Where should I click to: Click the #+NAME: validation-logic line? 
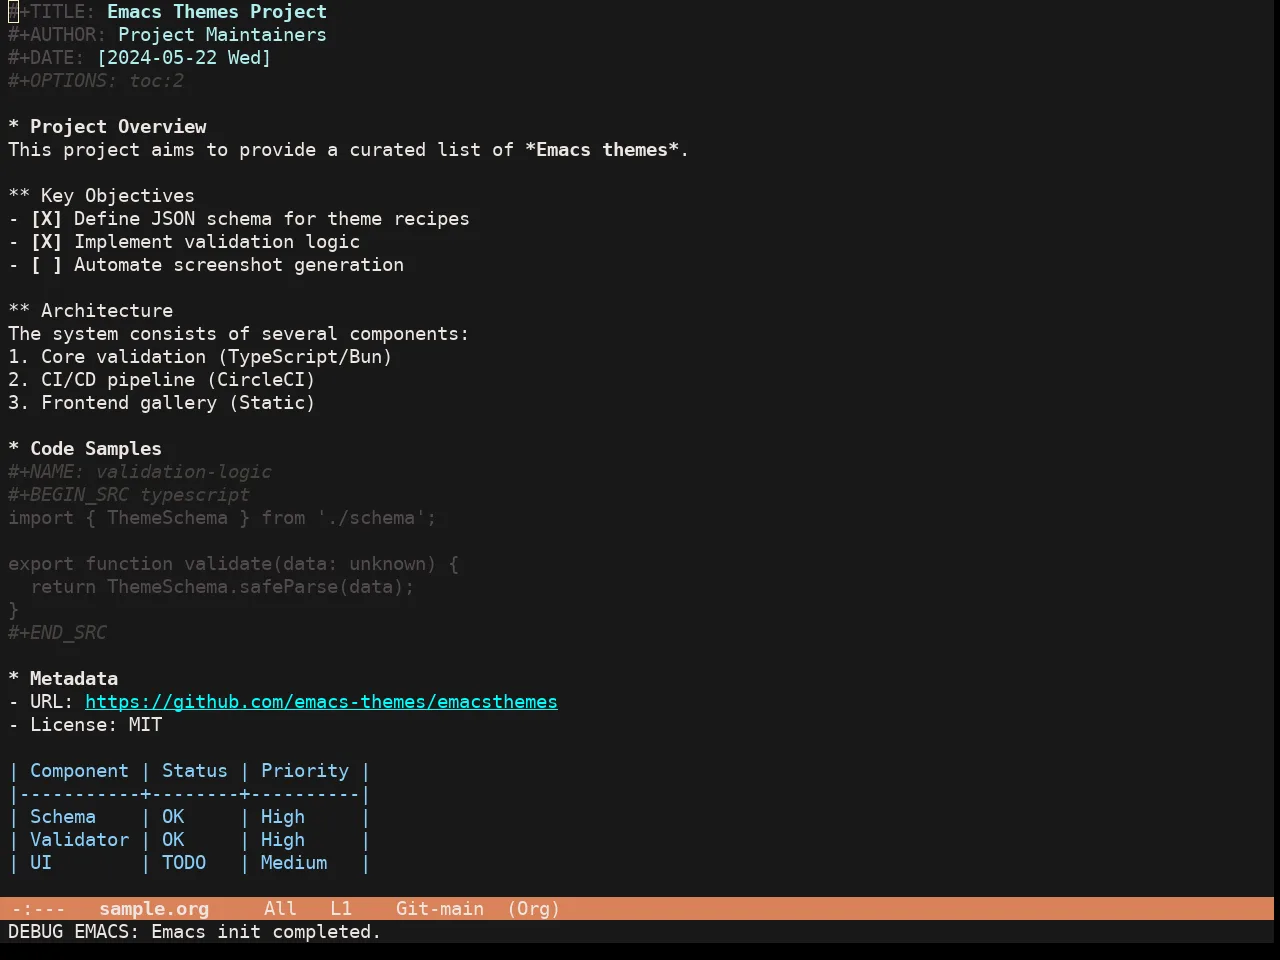click(140, 472)
